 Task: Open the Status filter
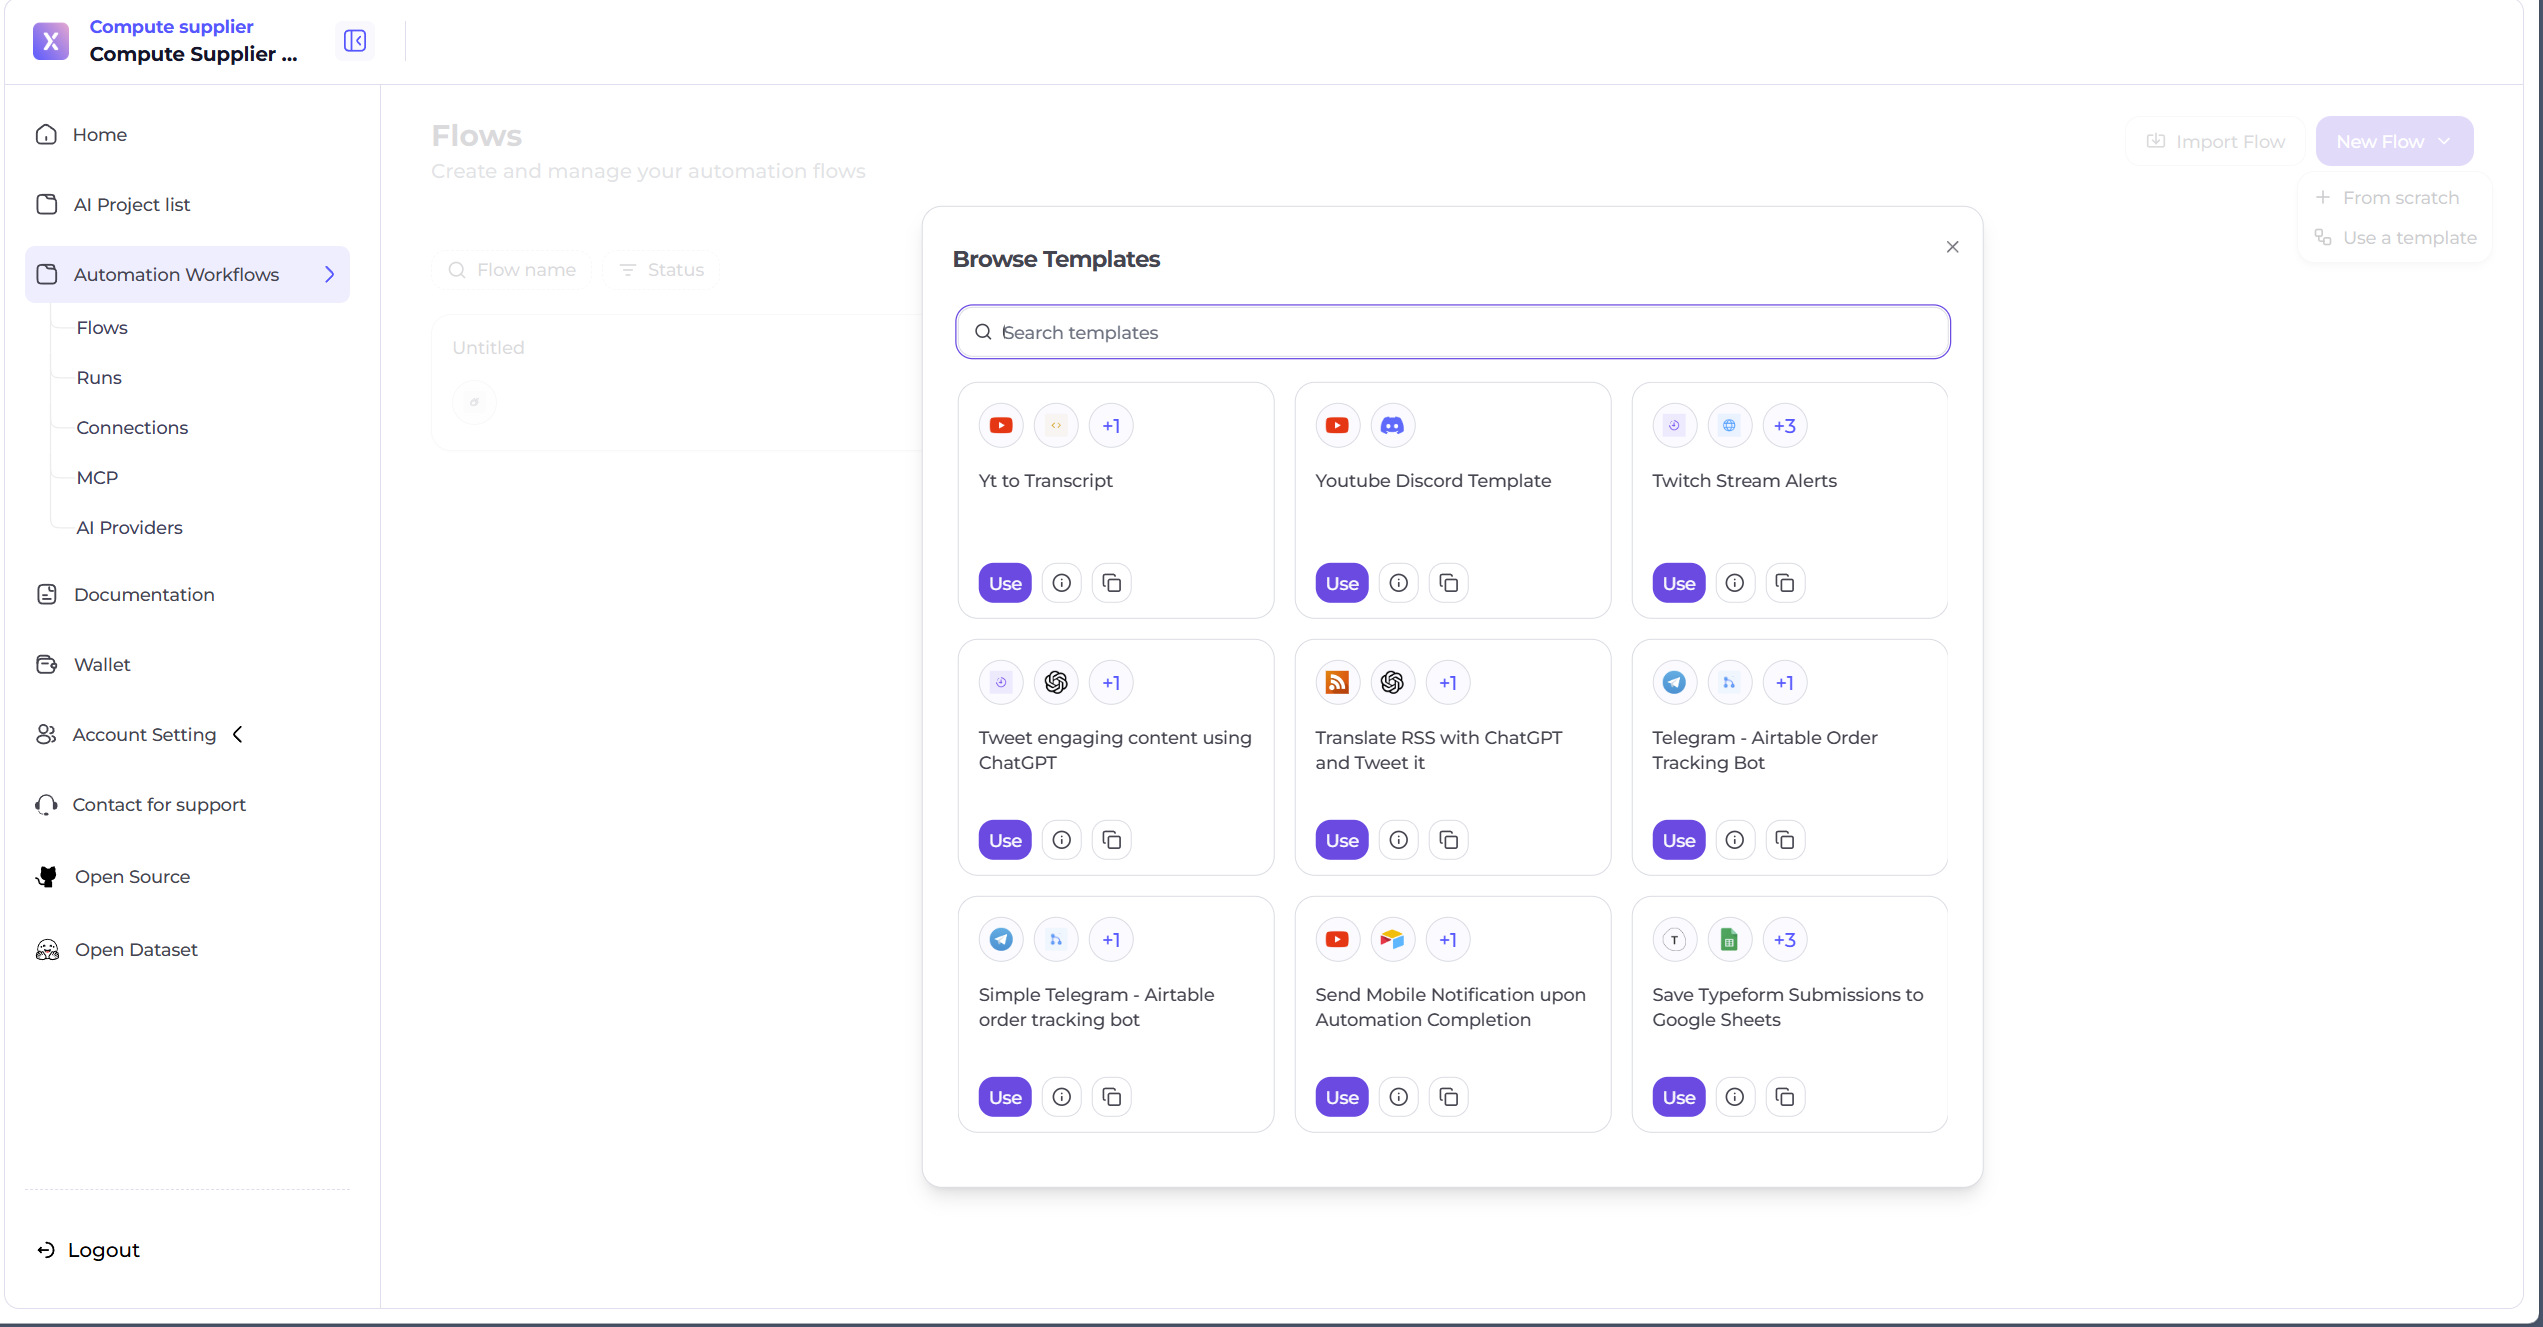662,270
